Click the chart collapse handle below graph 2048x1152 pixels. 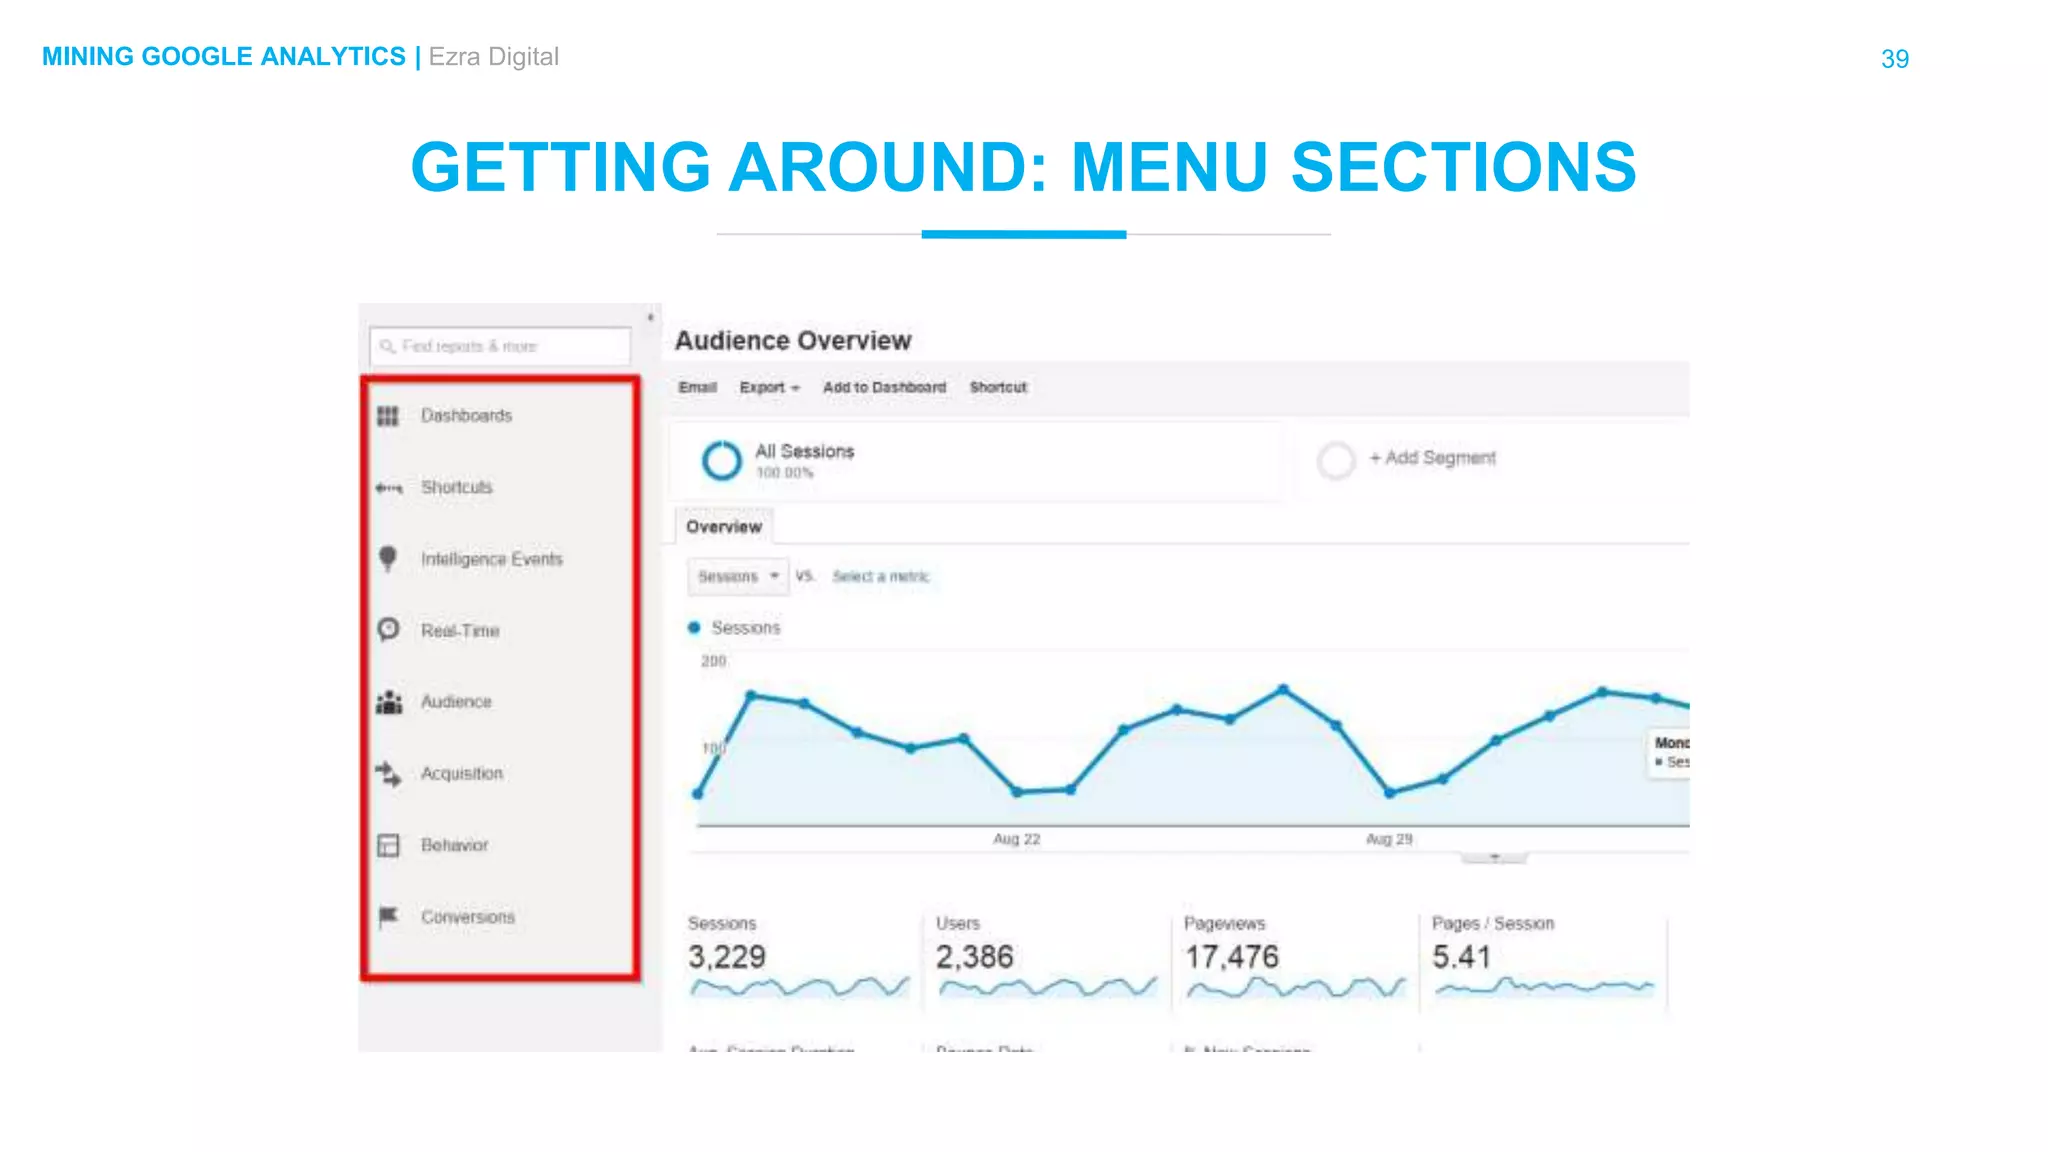(x=1494, y=858)
